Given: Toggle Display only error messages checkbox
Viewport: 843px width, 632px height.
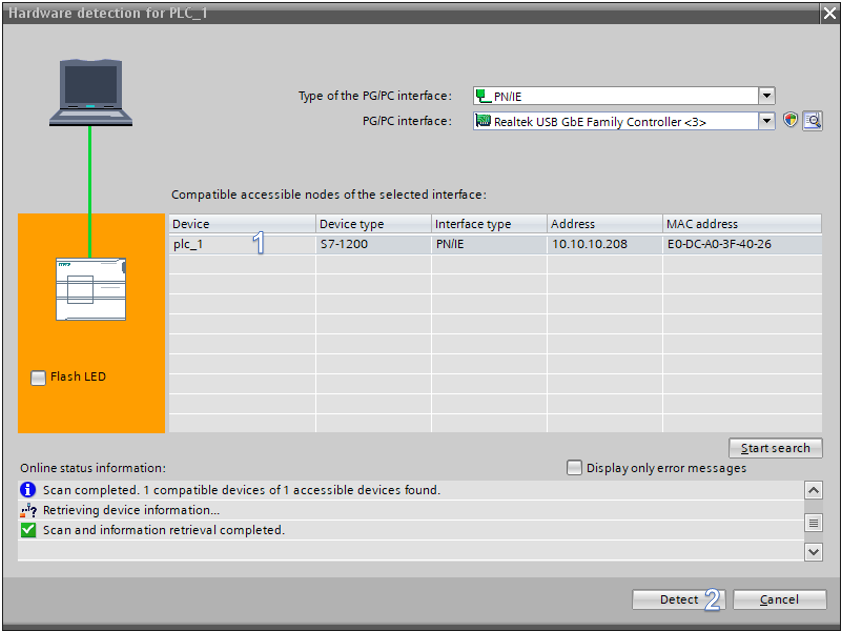Looking at the screenshot, I should pyautogui.click(x=574, y=468).
